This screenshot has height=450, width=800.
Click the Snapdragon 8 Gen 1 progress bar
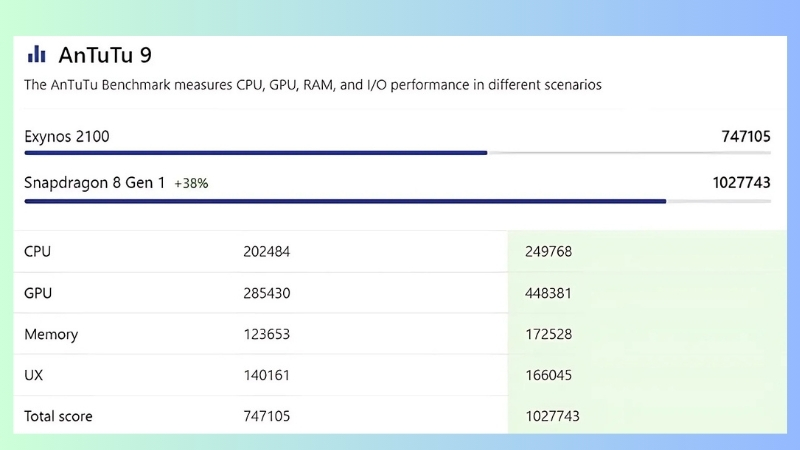click(397, 201)
